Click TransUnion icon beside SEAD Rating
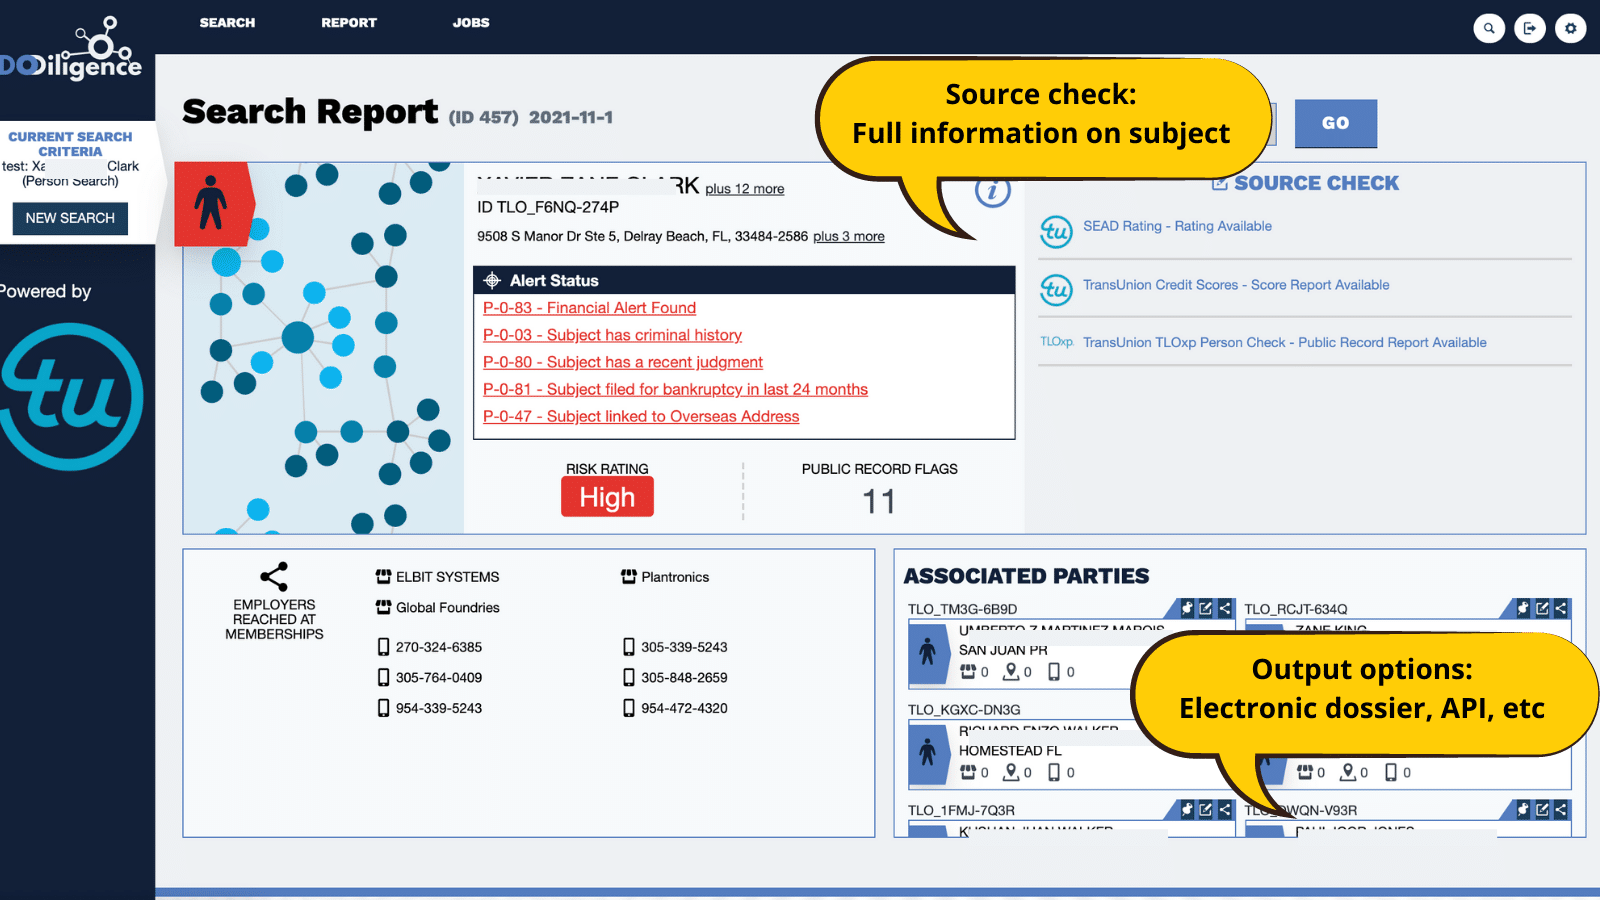 1056,231
